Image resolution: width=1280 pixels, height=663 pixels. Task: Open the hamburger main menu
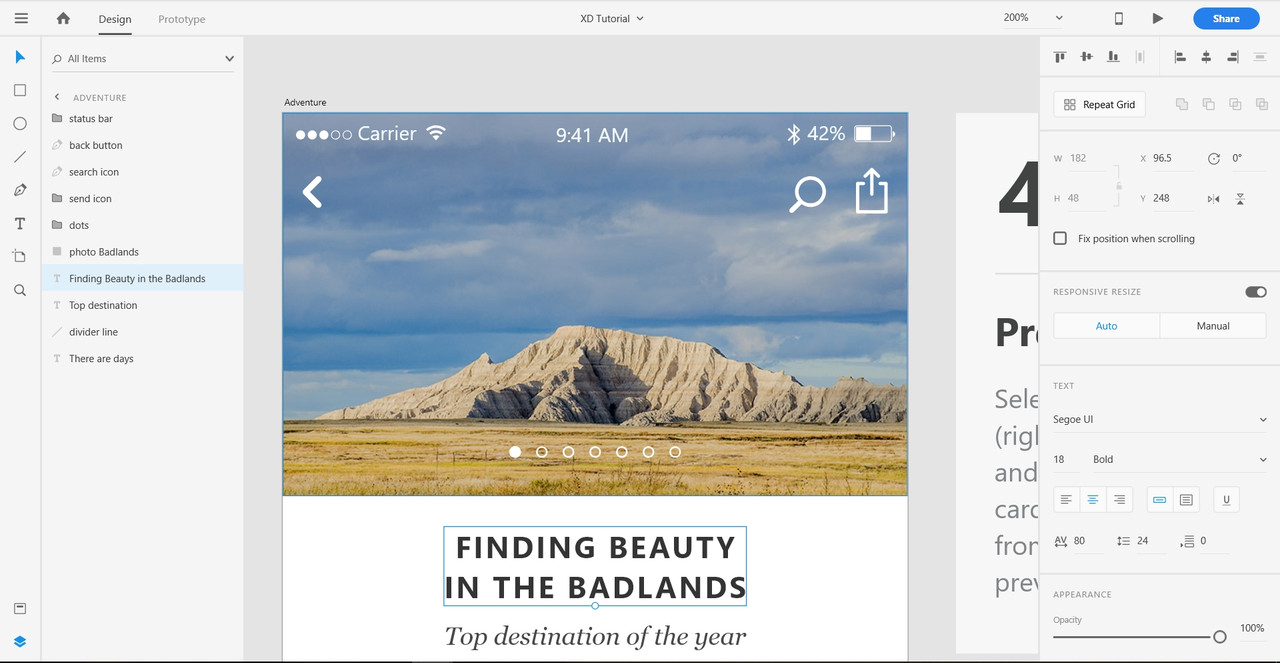tap(21, 18)
